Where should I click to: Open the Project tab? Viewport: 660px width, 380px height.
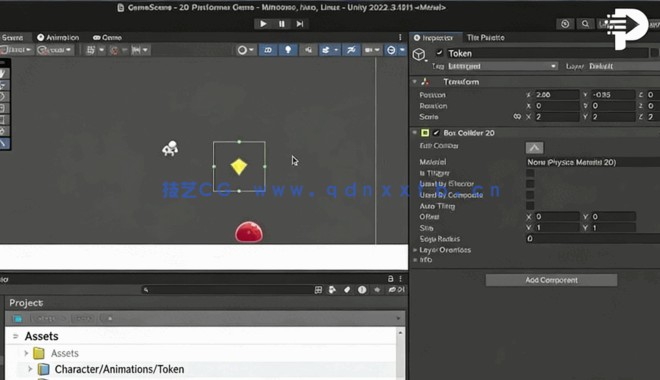pyautogui.click(x=26, y=303)
